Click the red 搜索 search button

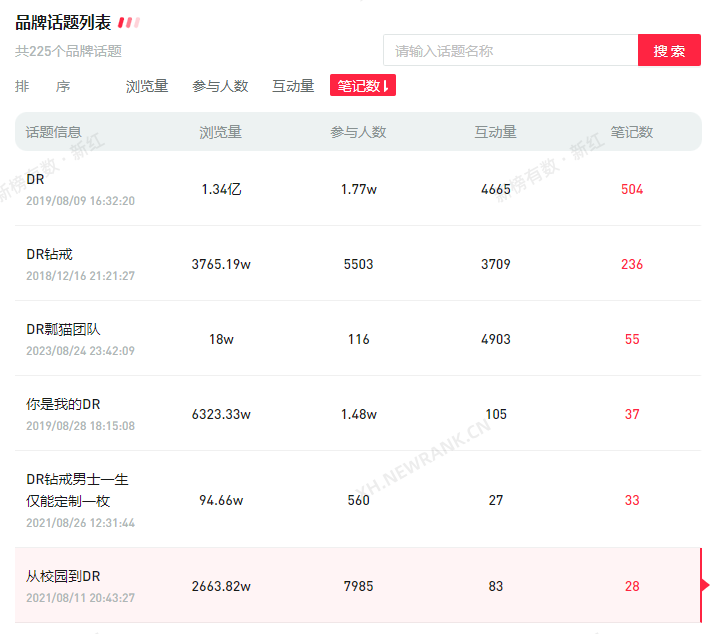(669, 50)
